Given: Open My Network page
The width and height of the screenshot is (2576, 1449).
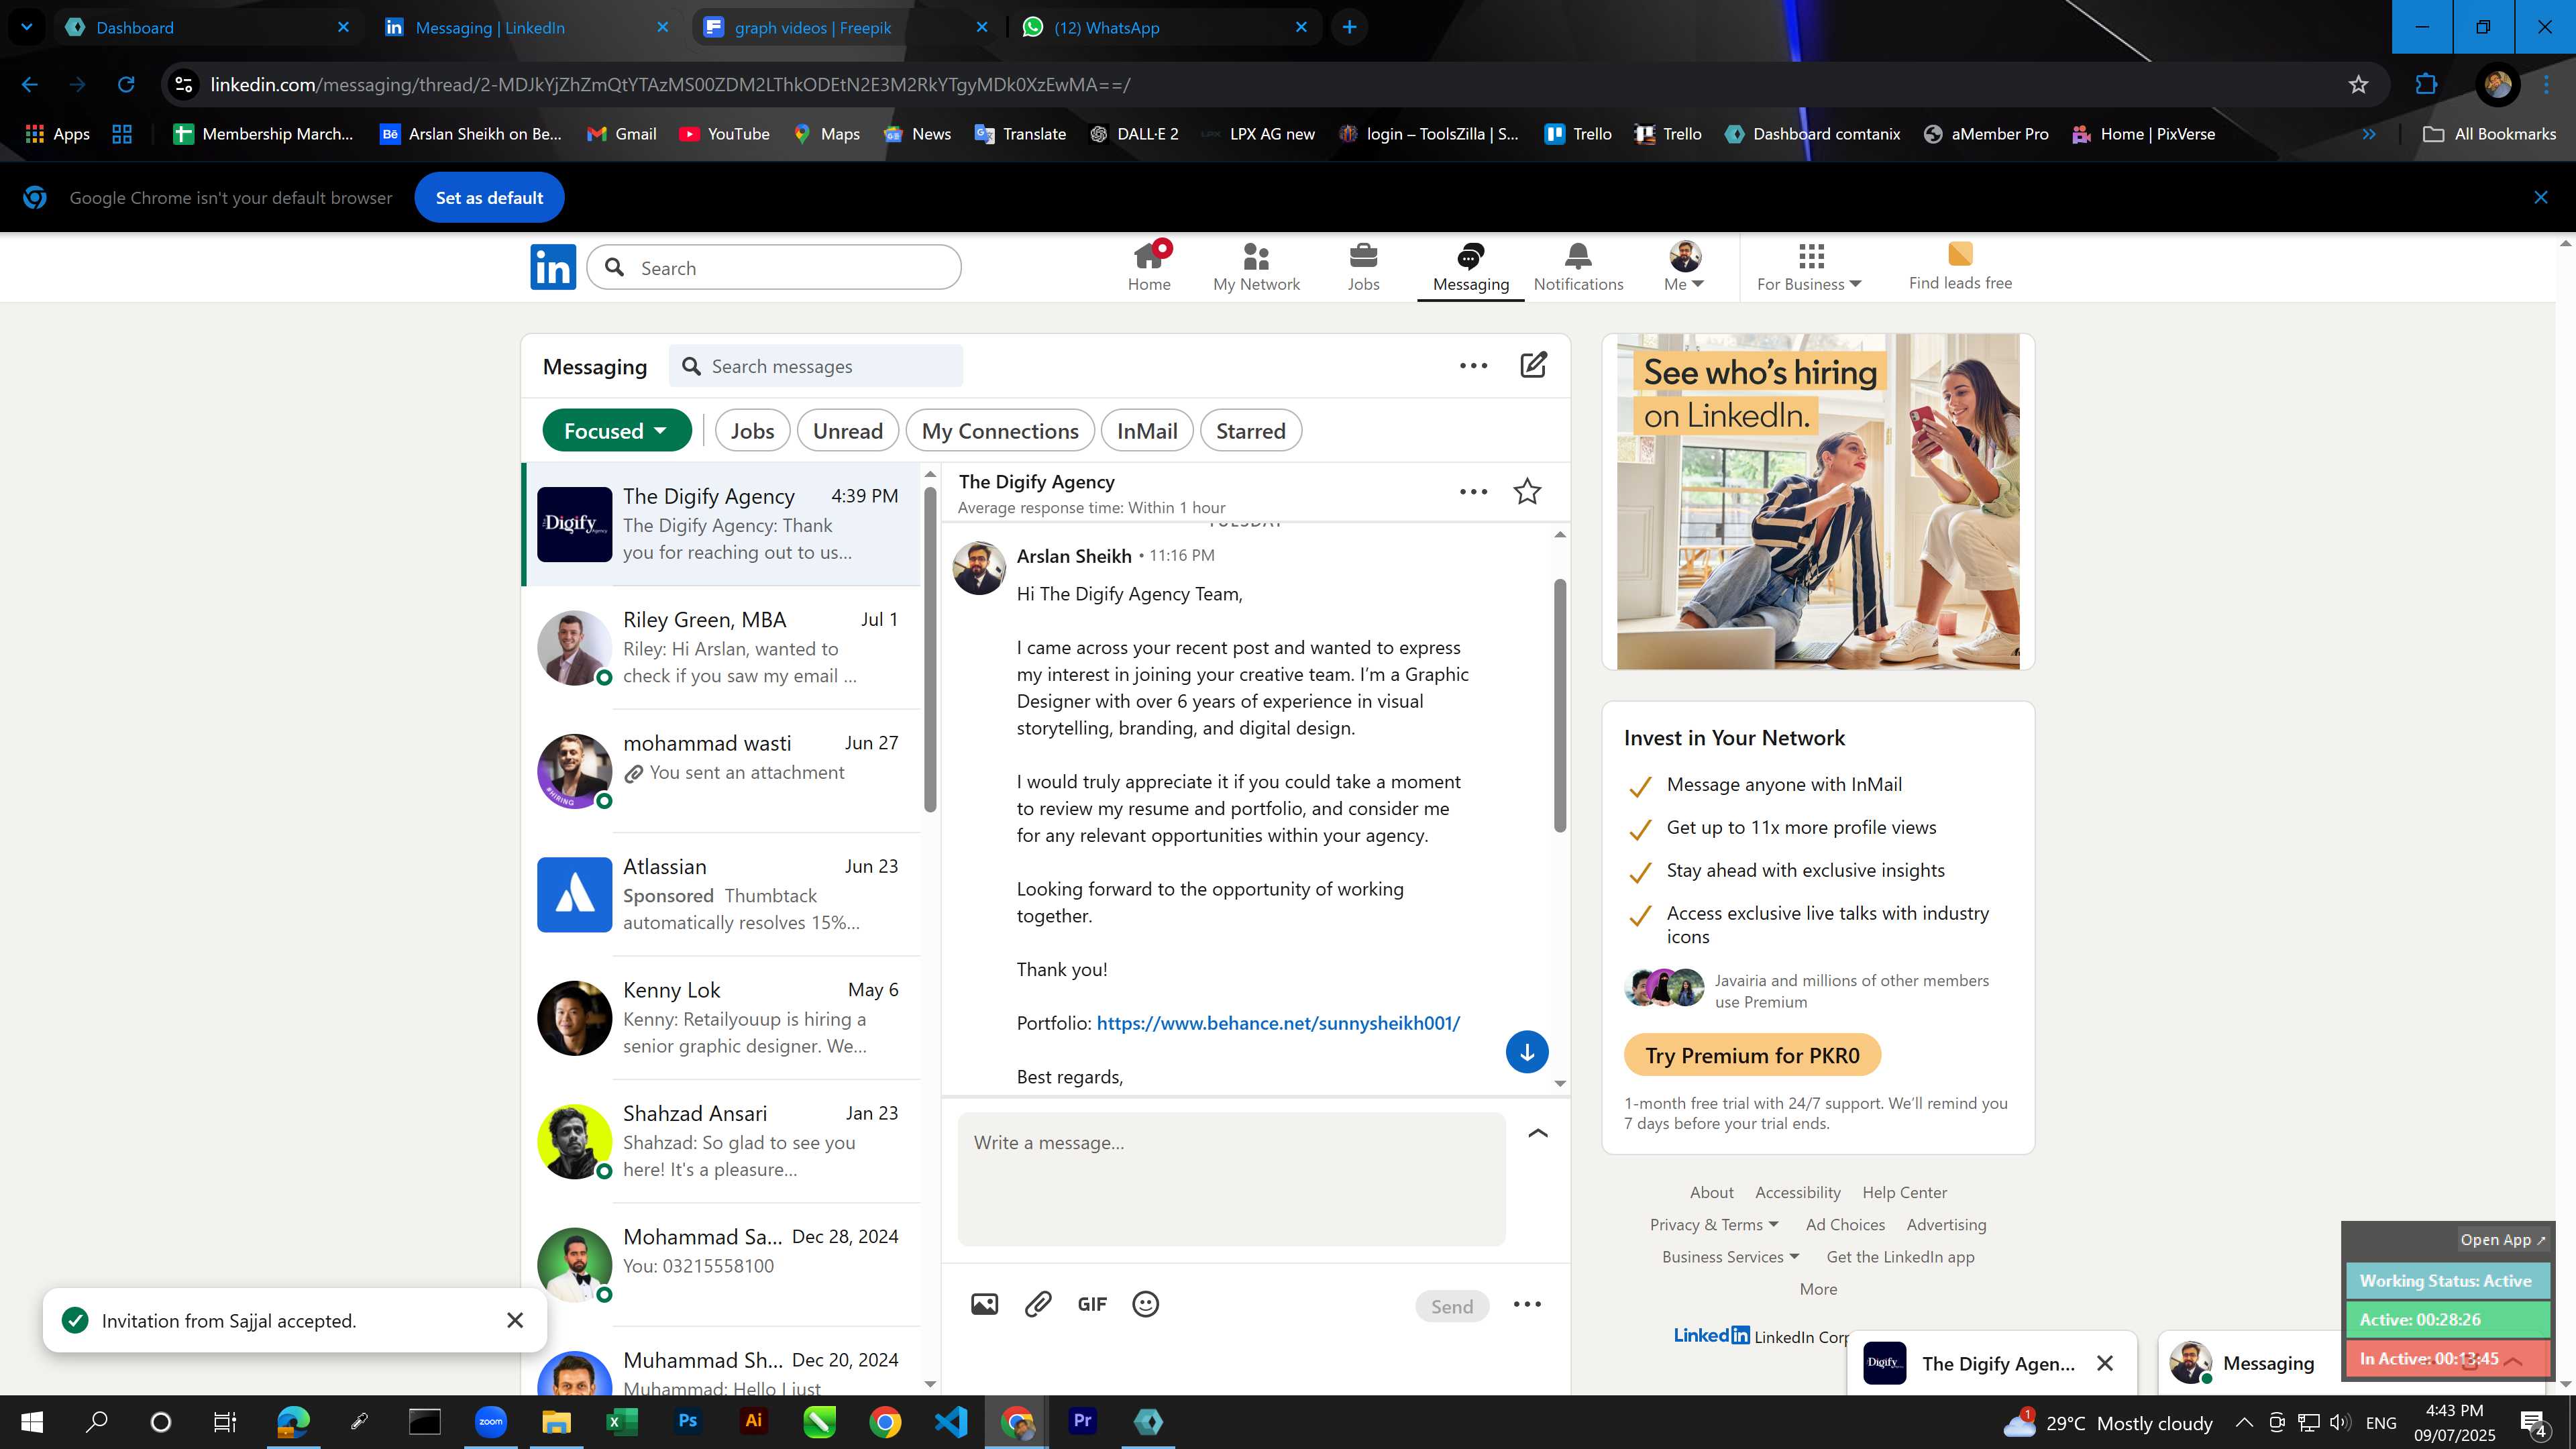Looking at the screenshot, I should [x=1256, y=267].
